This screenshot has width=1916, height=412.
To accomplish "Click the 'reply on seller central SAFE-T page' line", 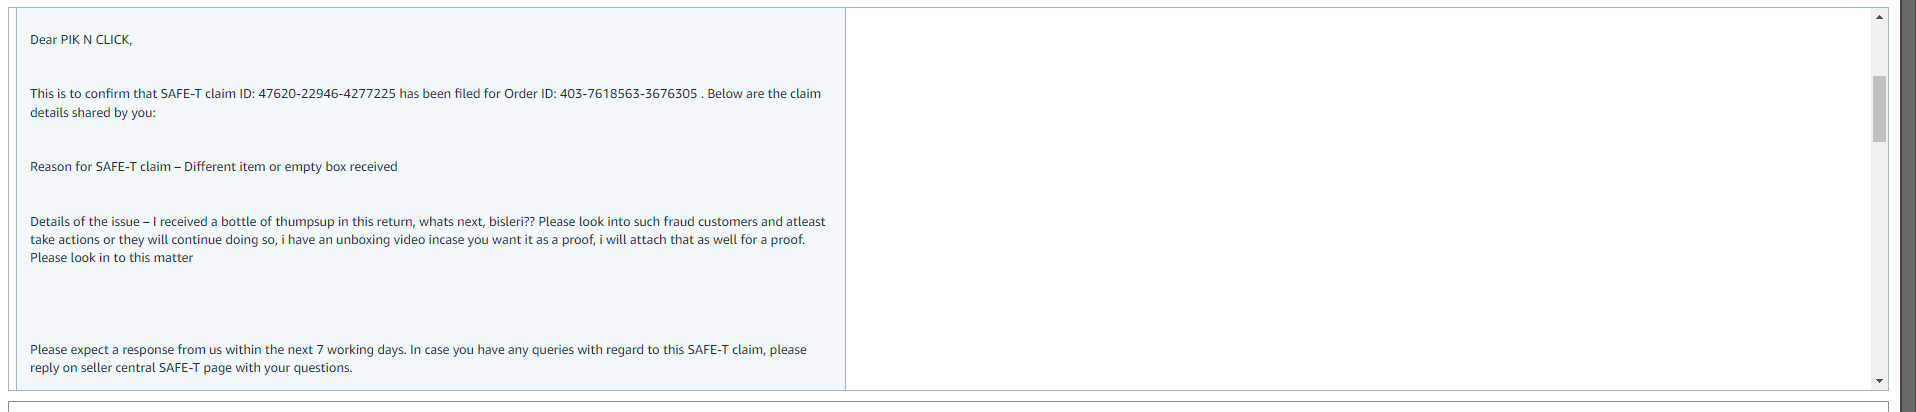I will pos(191,368).
